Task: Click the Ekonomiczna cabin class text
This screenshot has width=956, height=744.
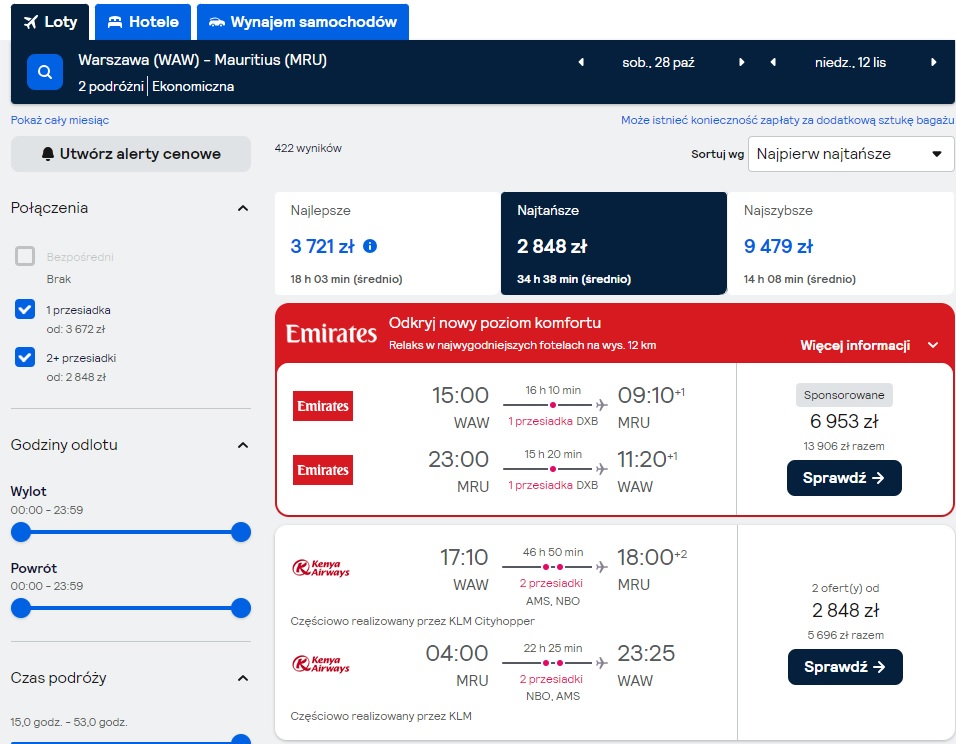Action: click(193, 87)
